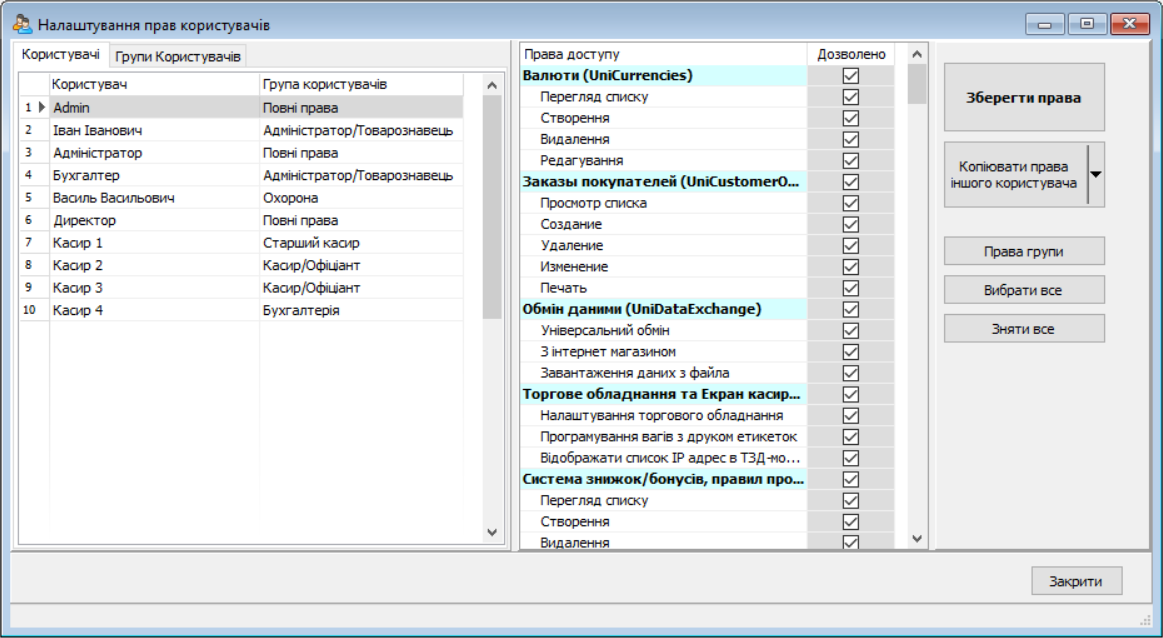Toggle the З інтернет магазином checkbox
Screen dimensions: 1163x638
[x=851, y=352]
